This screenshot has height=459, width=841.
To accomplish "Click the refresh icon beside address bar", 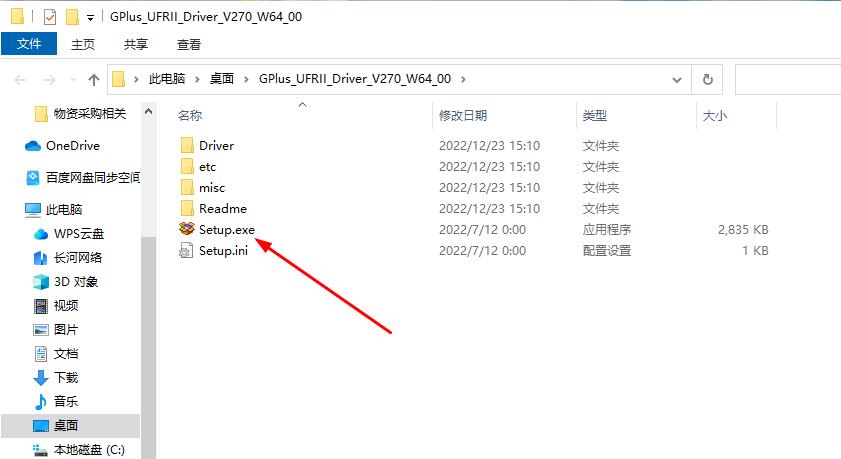I will pos(707,79).
